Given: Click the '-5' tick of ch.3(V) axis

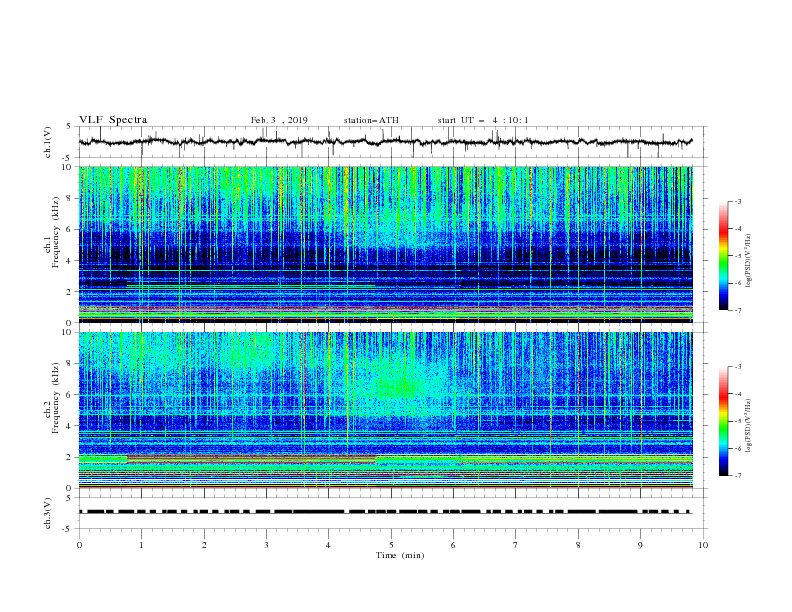Looking at the screenshot, I should pyautogui.click(x=68, y=529).
